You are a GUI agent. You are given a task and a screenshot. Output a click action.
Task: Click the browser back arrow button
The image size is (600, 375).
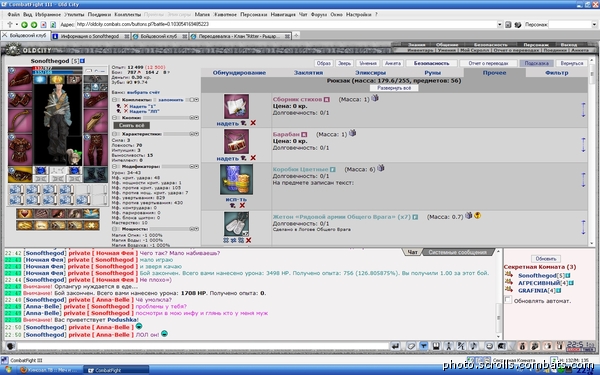click(x=24, y=24)
